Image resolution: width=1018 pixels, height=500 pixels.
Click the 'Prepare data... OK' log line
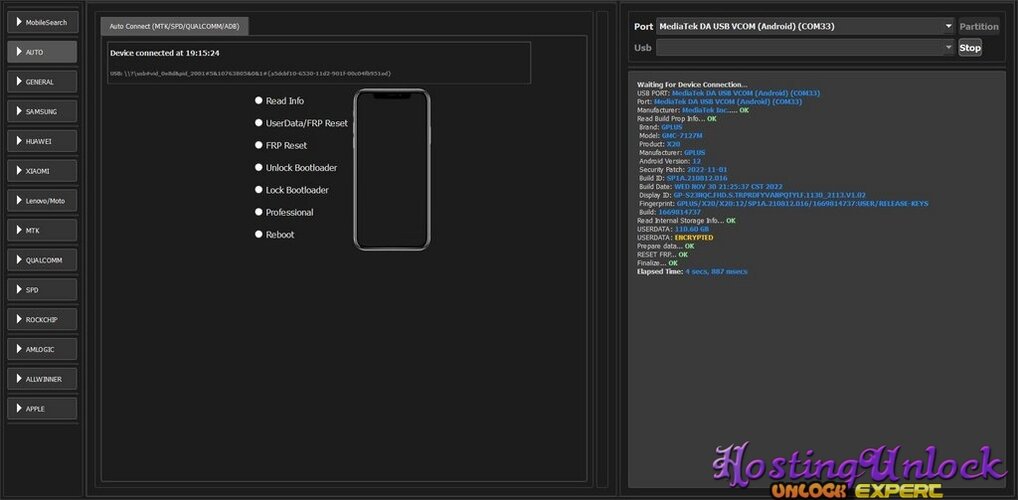coord(665,246)
